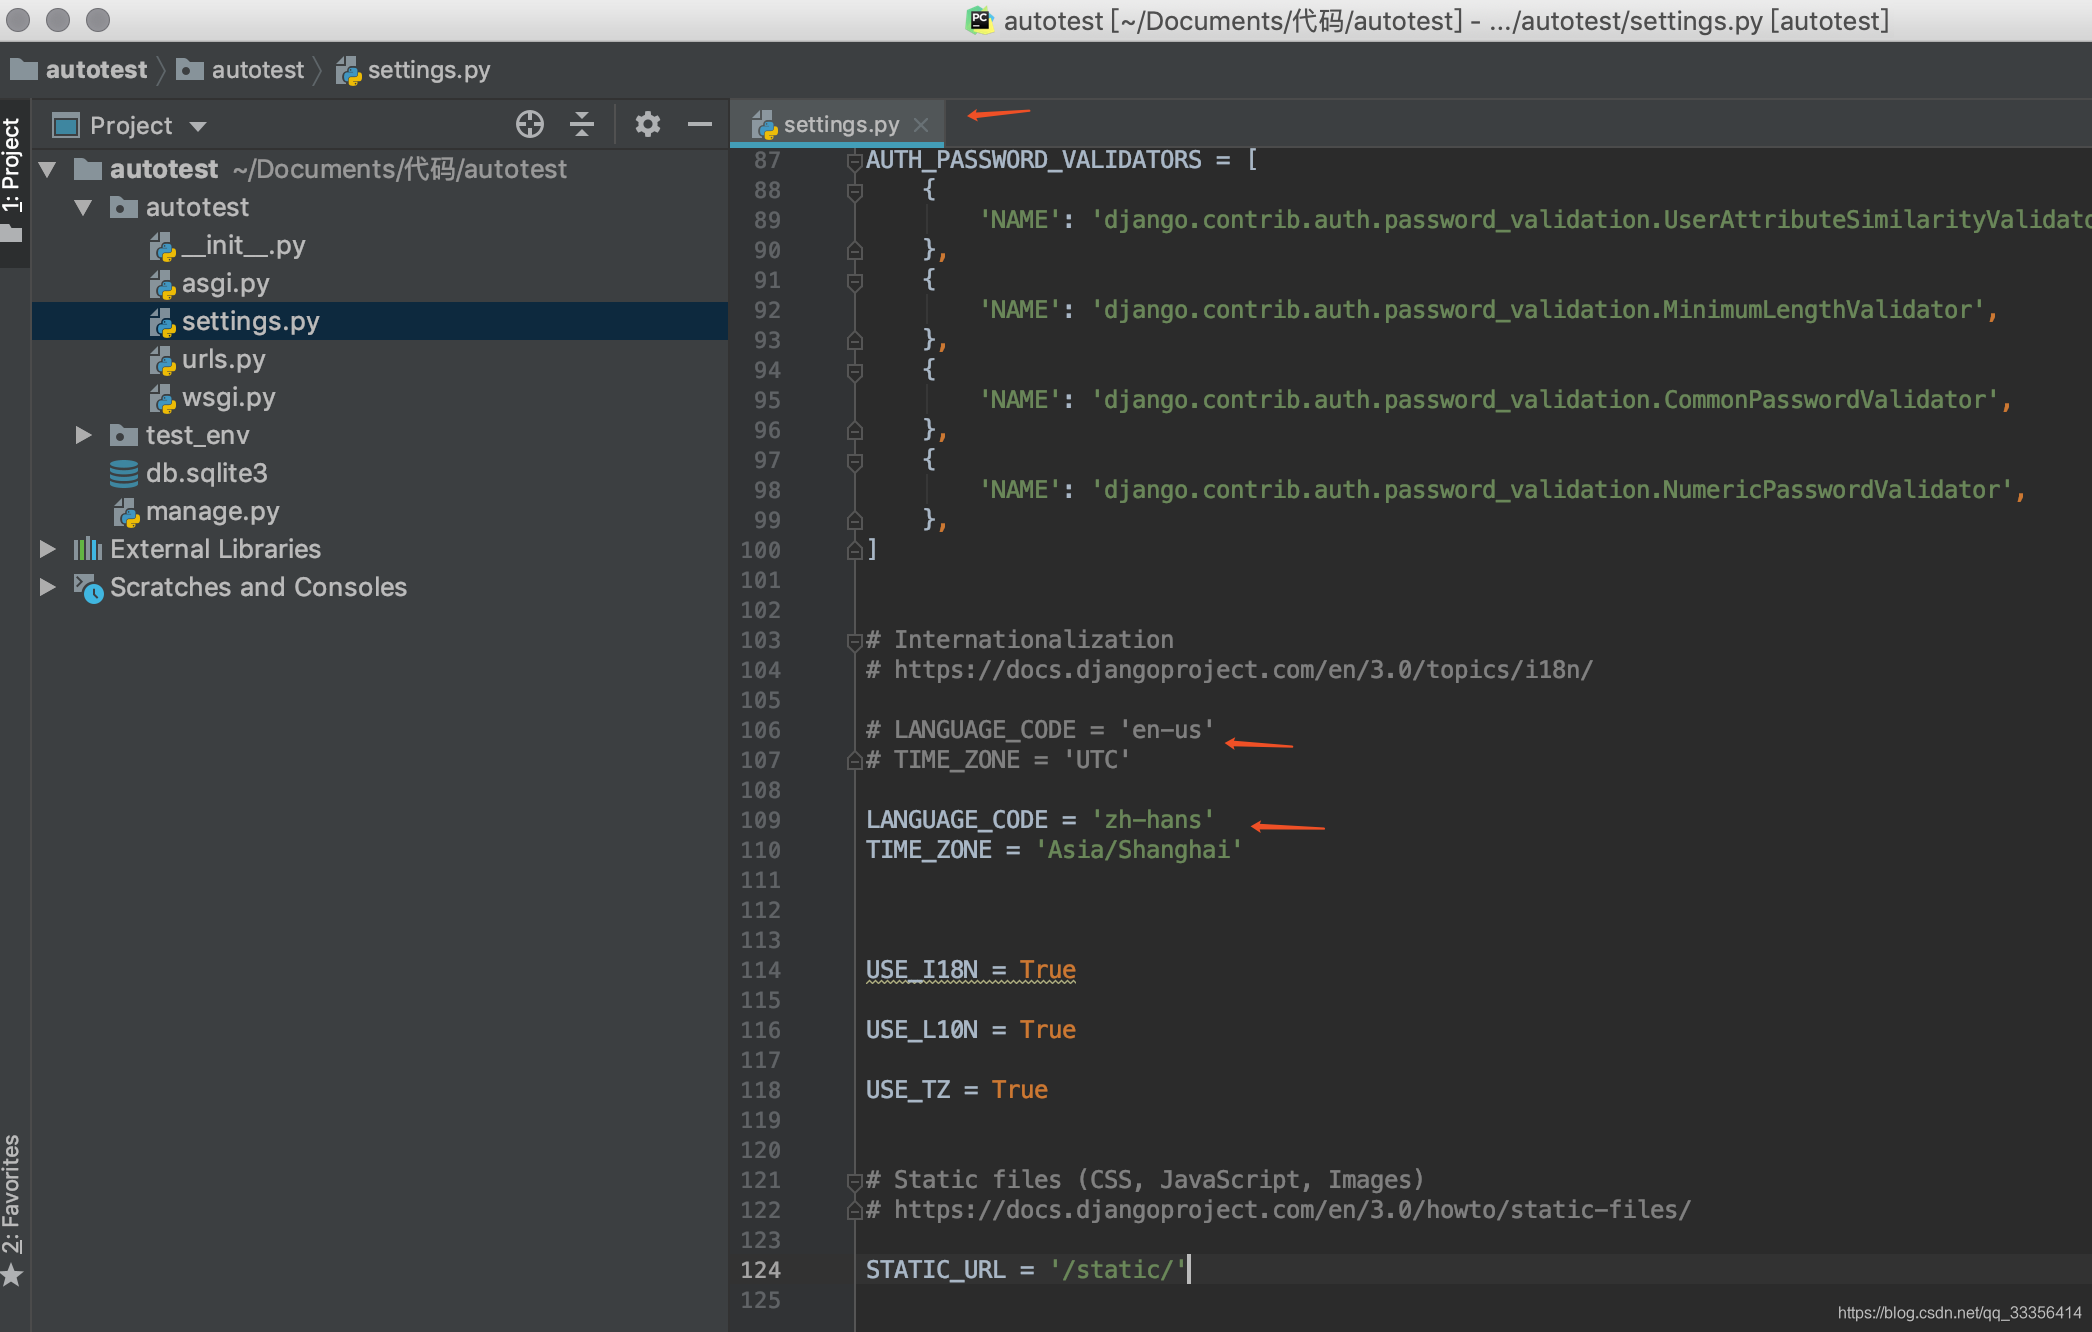Click commented LANGUAGE_CODE 'en-us' line

click(x=1040, y=730)
